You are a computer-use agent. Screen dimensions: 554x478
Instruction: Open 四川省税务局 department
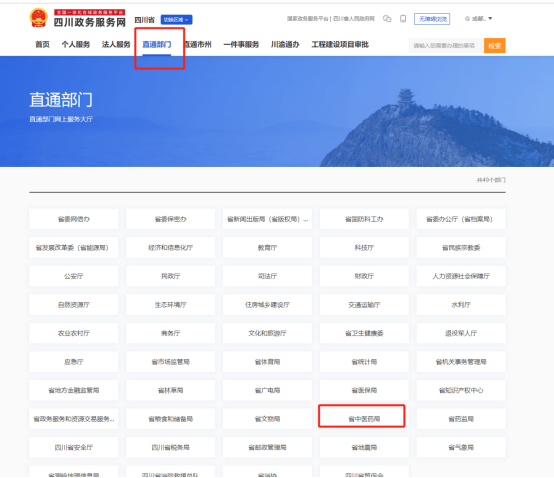171,447
